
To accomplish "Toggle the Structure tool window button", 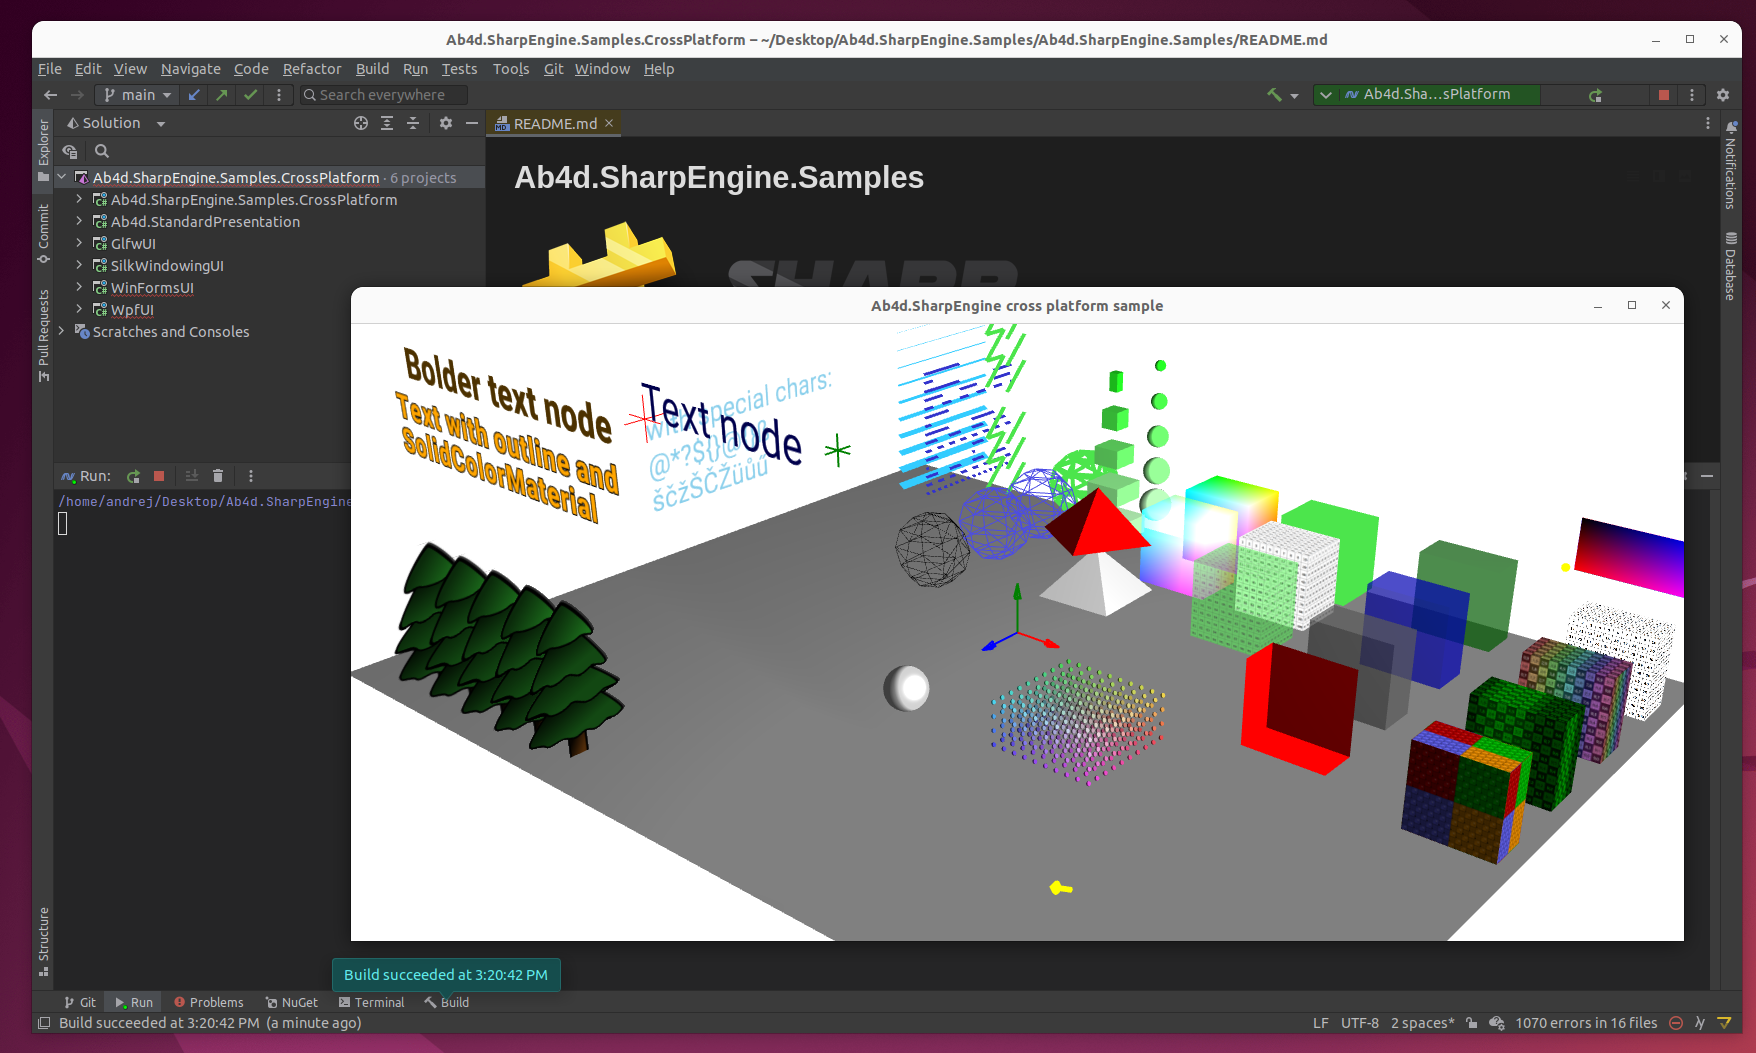I will click(x=43, y=940).
